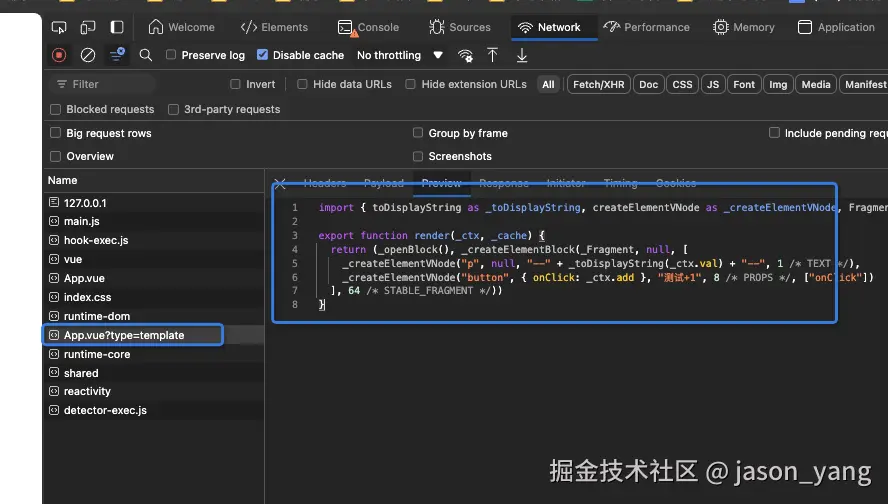Stop recording the network log
This screenshot has width=888, height=504.
tap(59, 55)
